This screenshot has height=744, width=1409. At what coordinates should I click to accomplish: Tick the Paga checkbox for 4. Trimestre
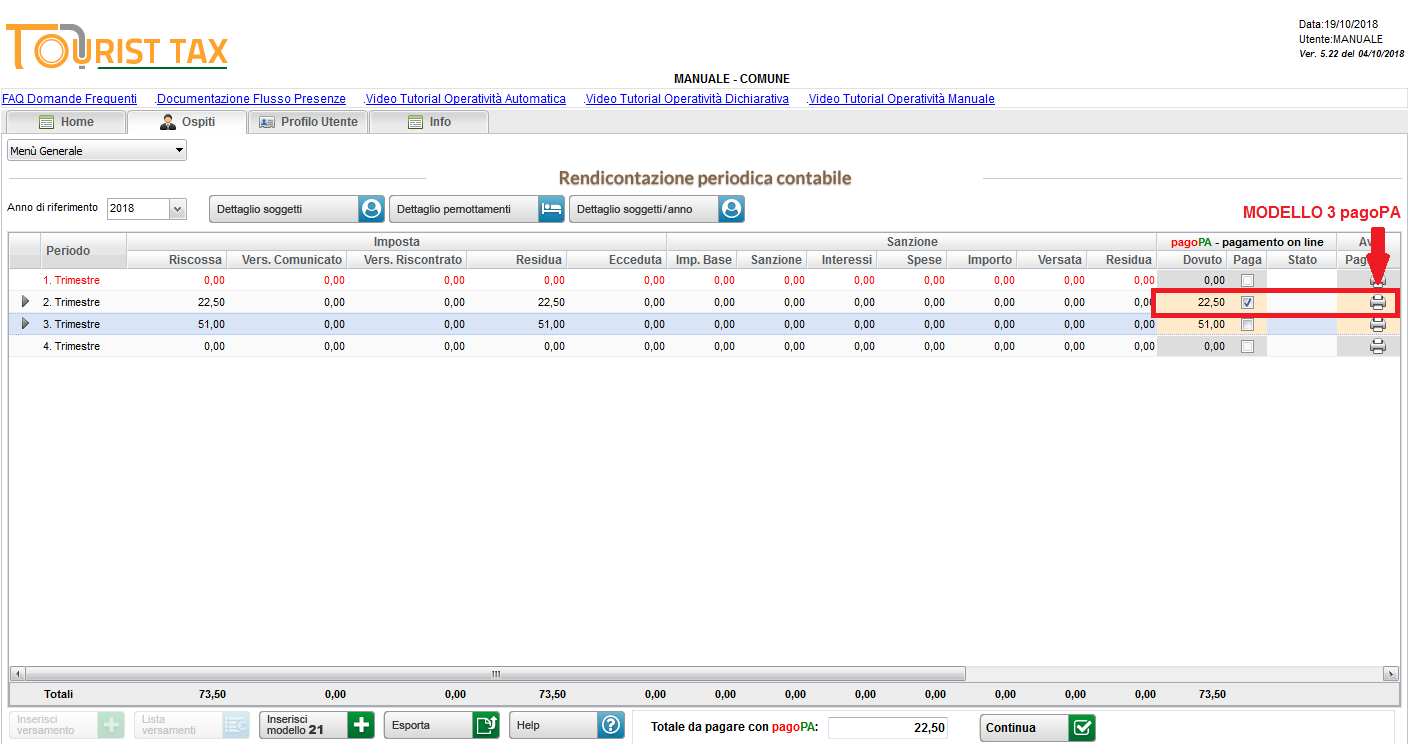(1247, 346)
